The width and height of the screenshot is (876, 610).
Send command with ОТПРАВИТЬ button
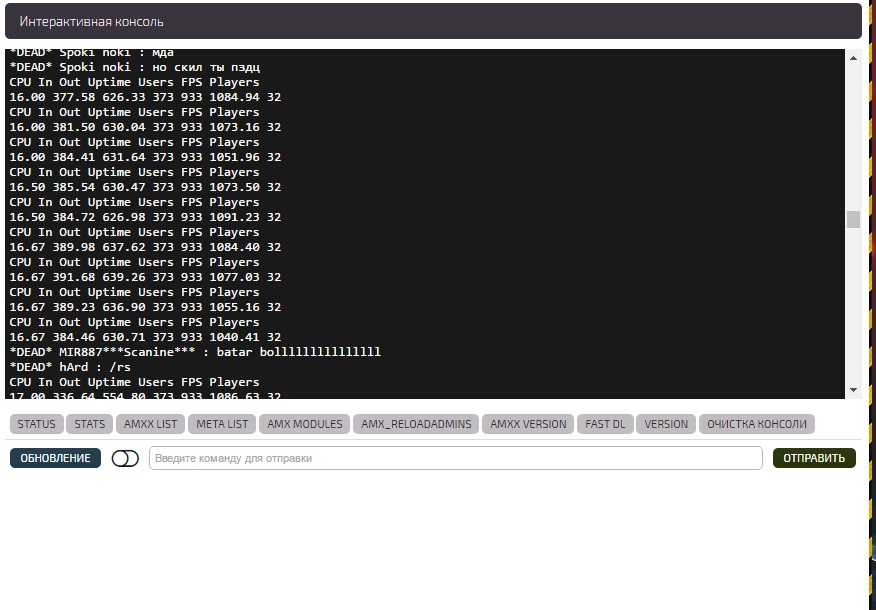click(x=814, y=458)
